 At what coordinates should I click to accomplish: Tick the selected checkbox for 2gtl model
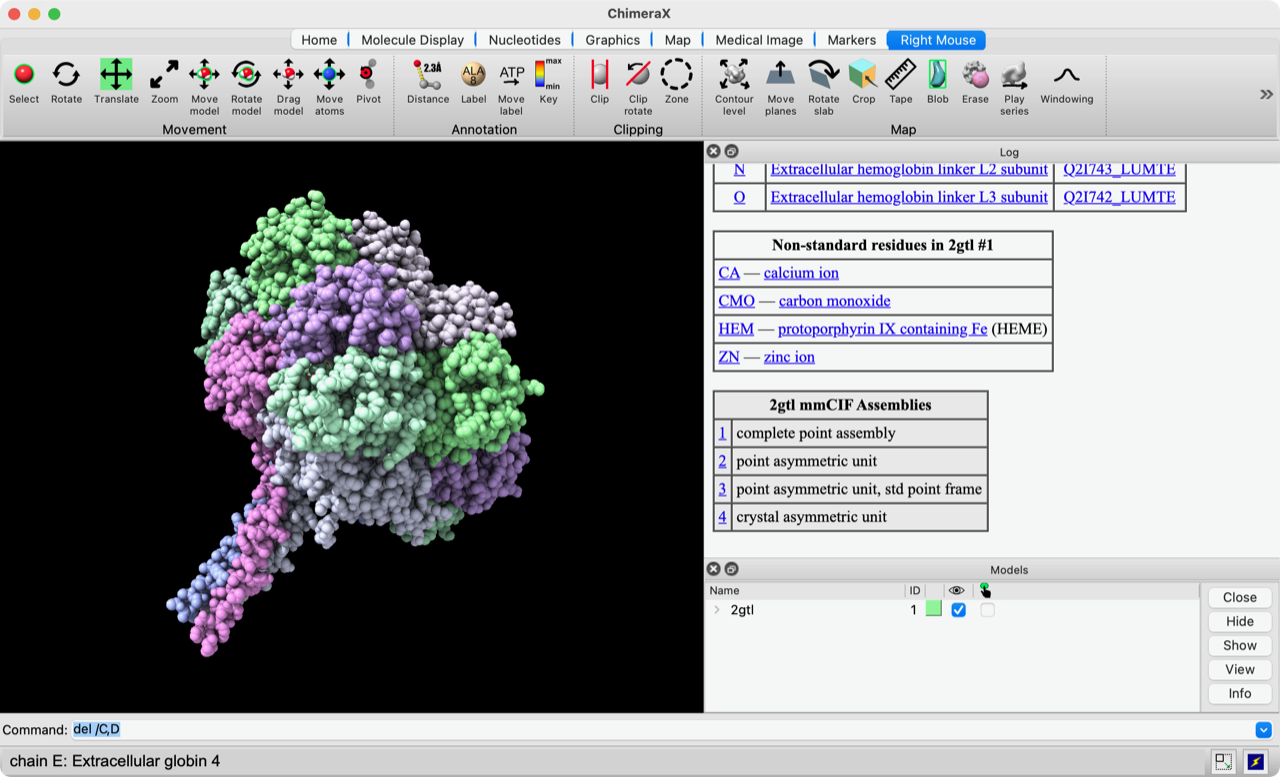987,610
